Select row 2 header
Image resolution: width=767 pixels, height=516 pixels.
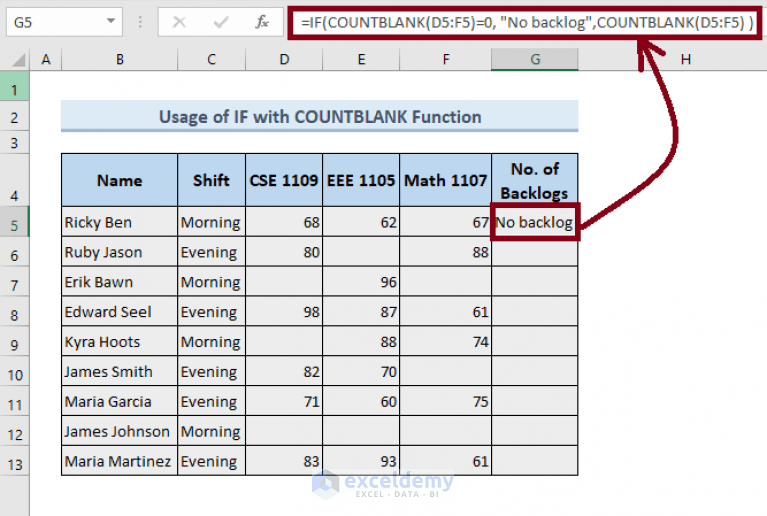pos(14,117)
